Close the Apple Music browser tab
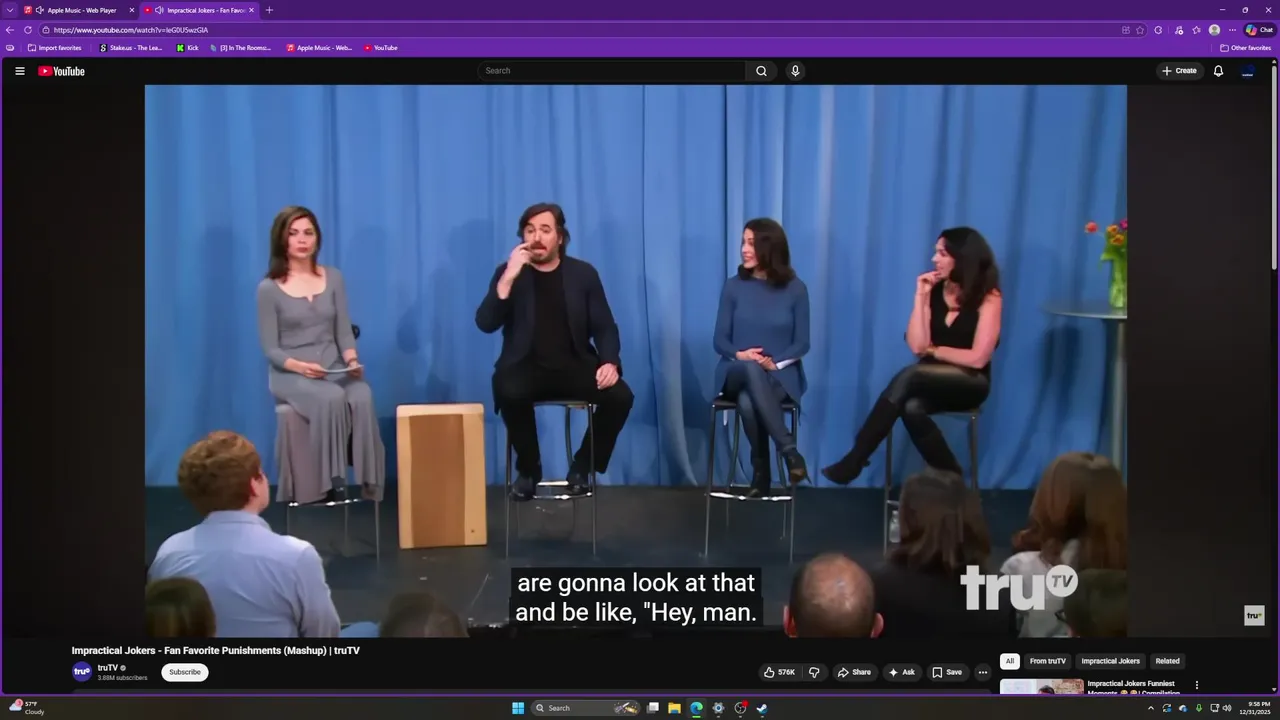Screen dimensions: 1280x720 click(x=131, y=10)
